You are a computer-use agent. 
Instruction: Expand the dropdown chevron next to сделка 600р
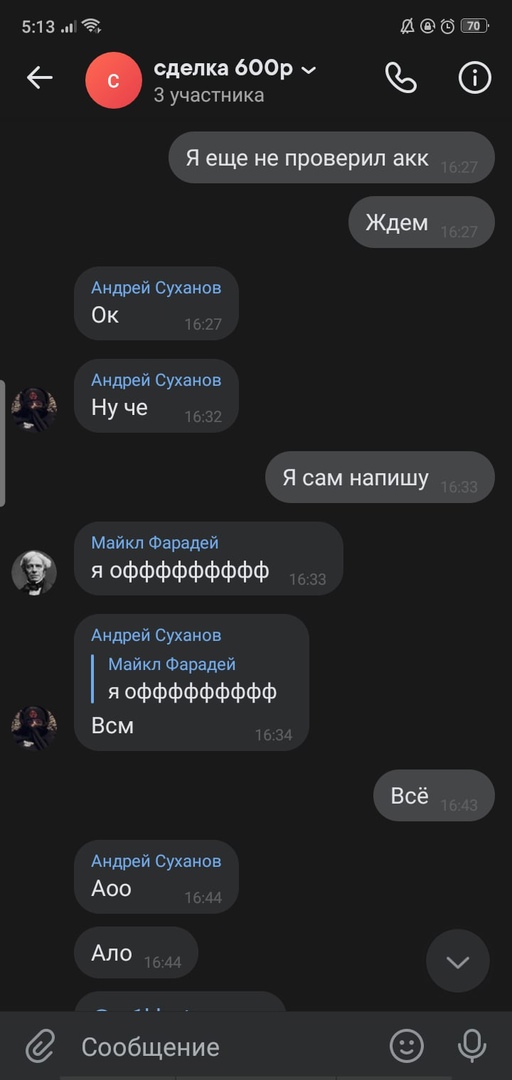309,70
